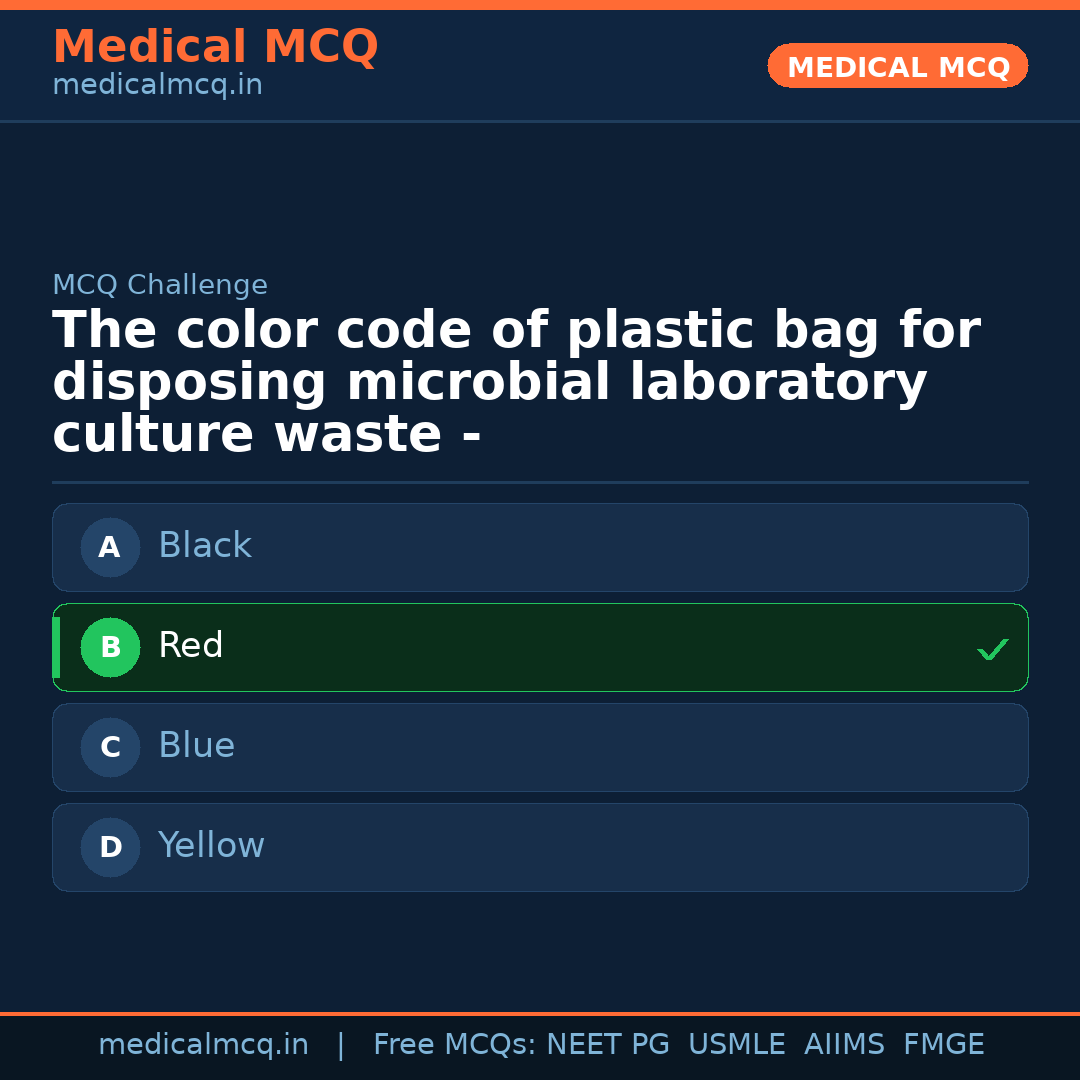Select answer option D Yellow
1080x1080 pixels.
(540, 847)
